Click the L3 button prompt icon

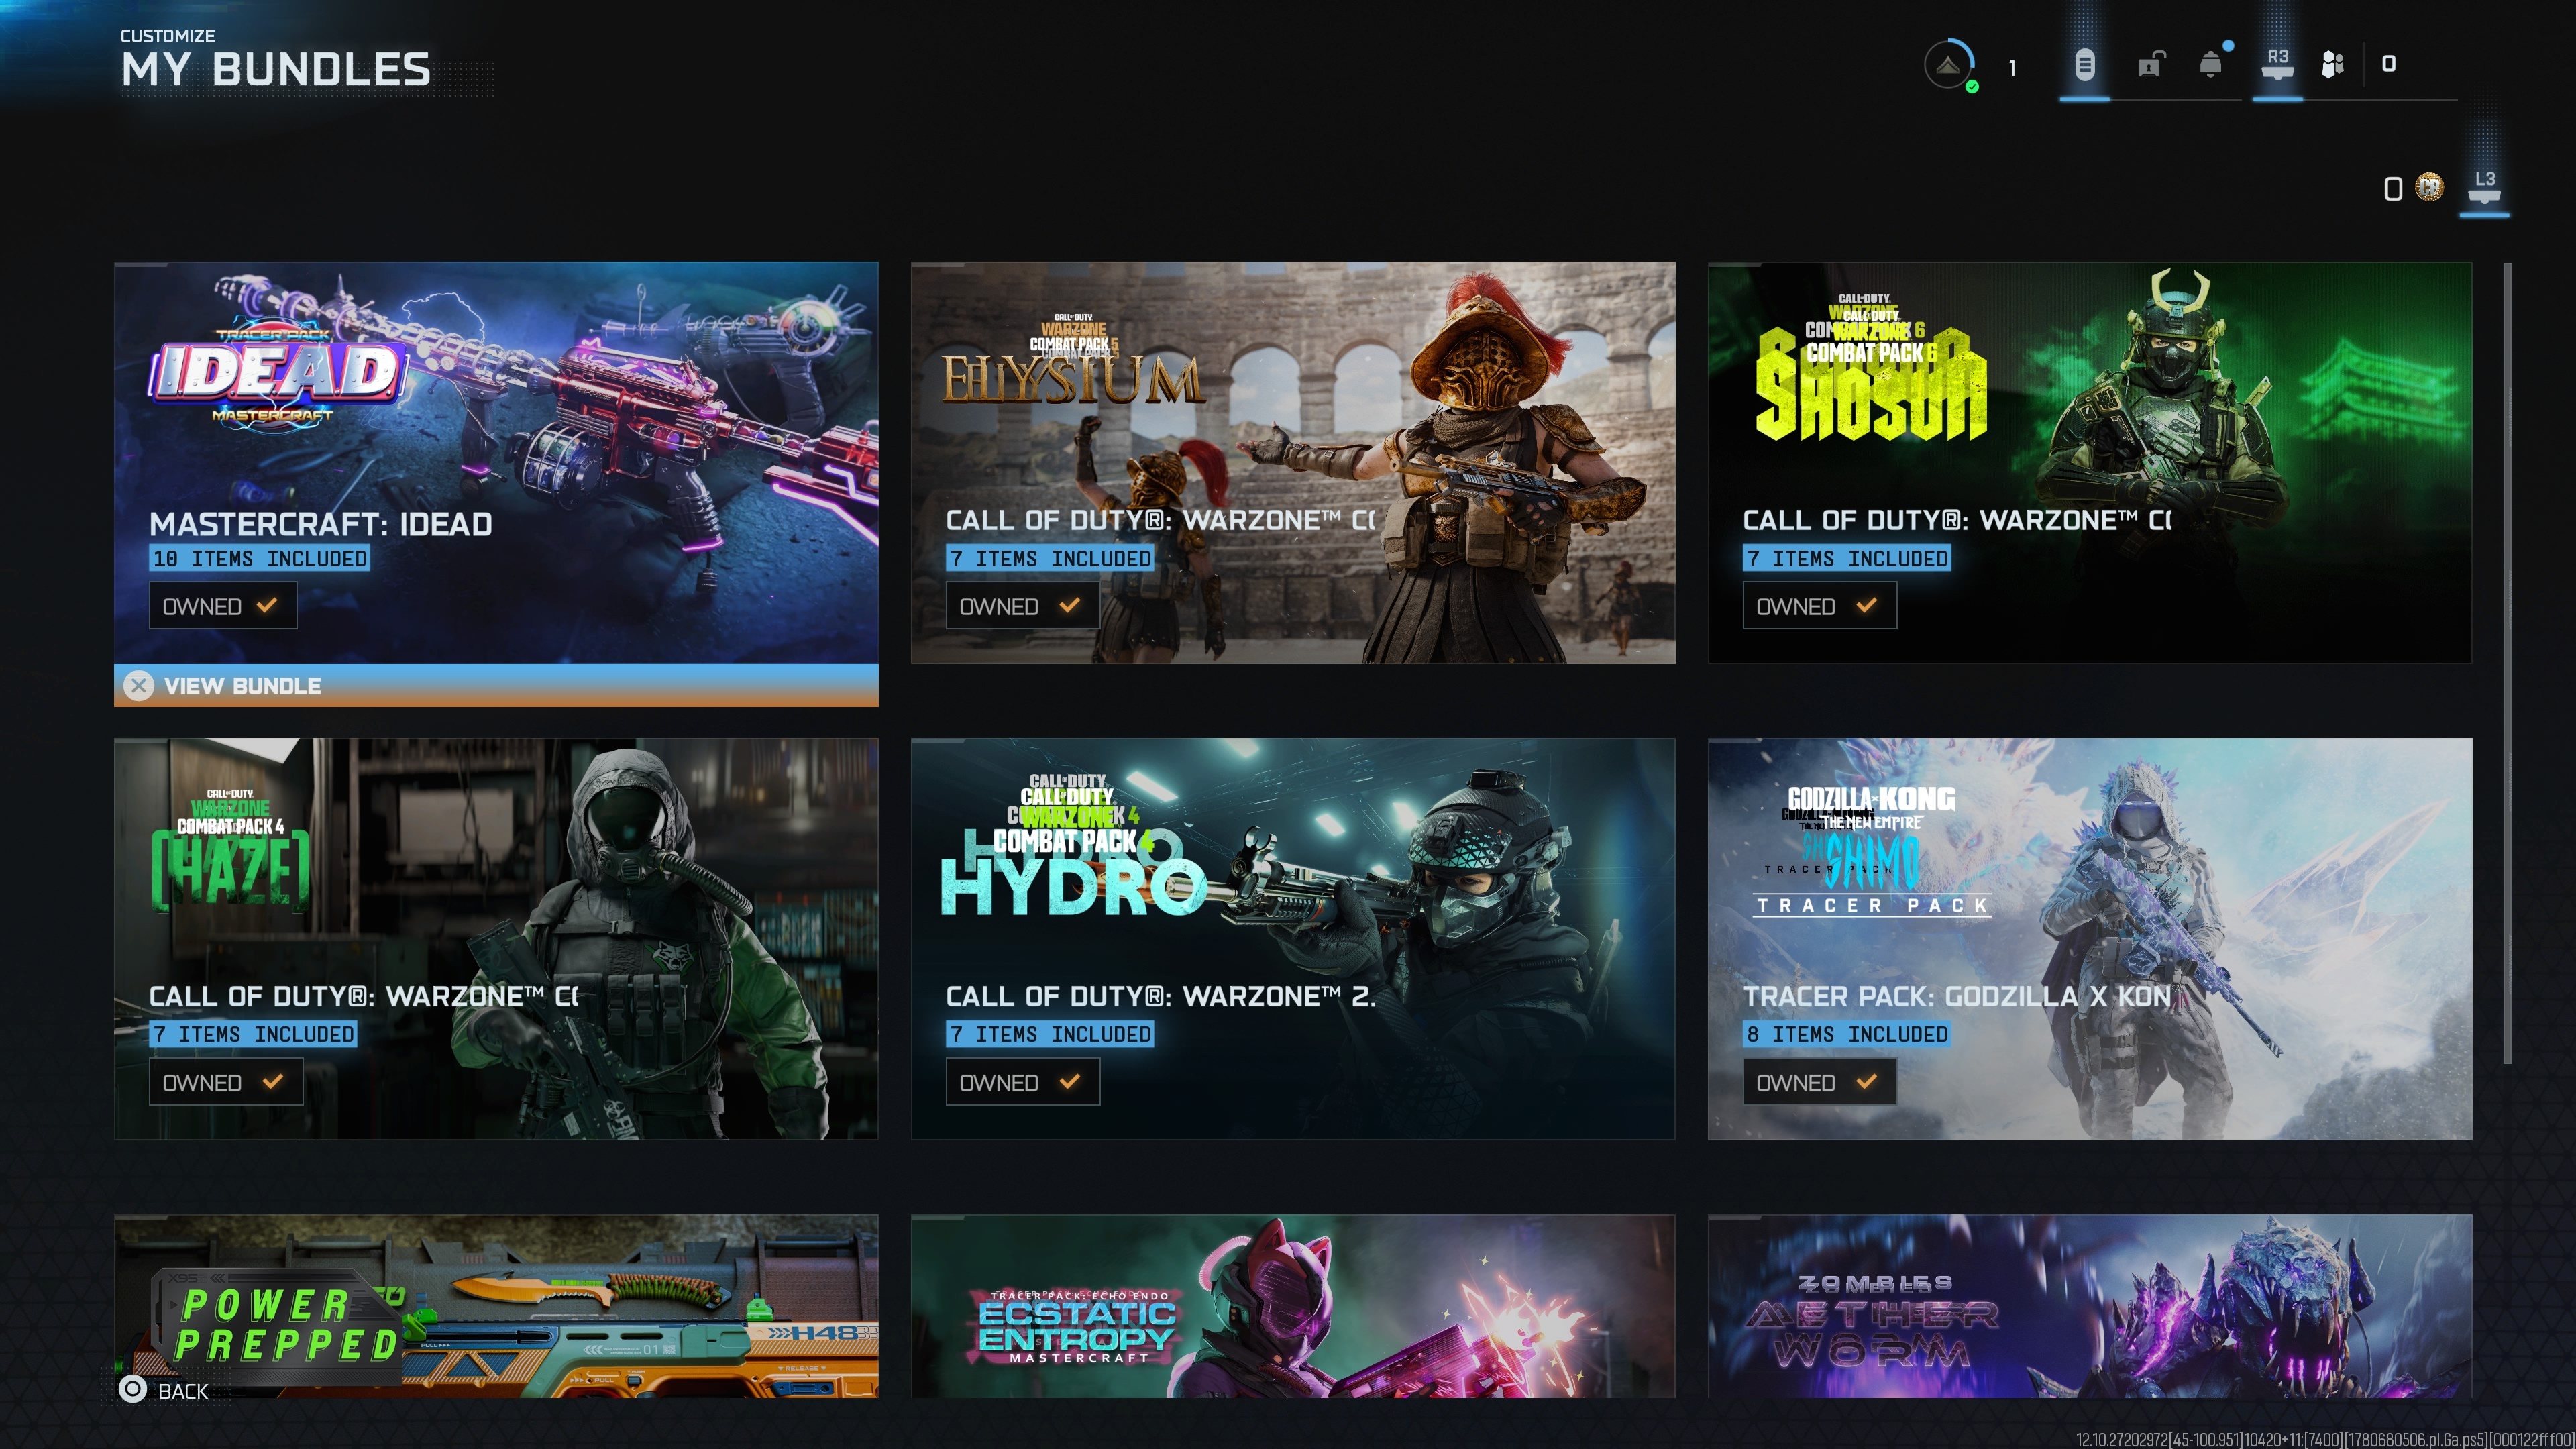click(x=2485, y=186)
